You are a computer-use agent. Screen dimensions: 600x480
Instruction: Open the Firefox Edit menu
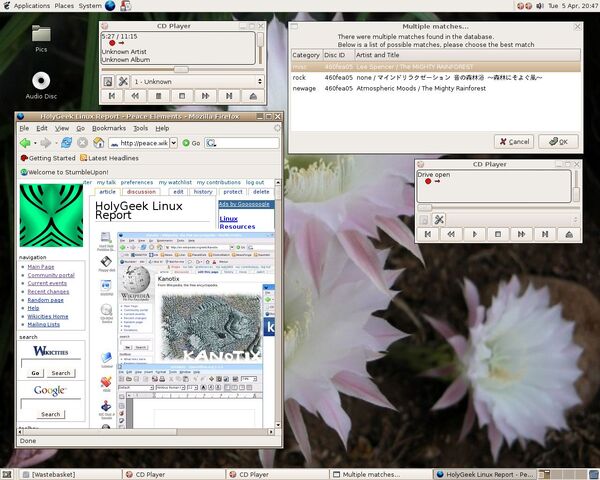(42, 128)
